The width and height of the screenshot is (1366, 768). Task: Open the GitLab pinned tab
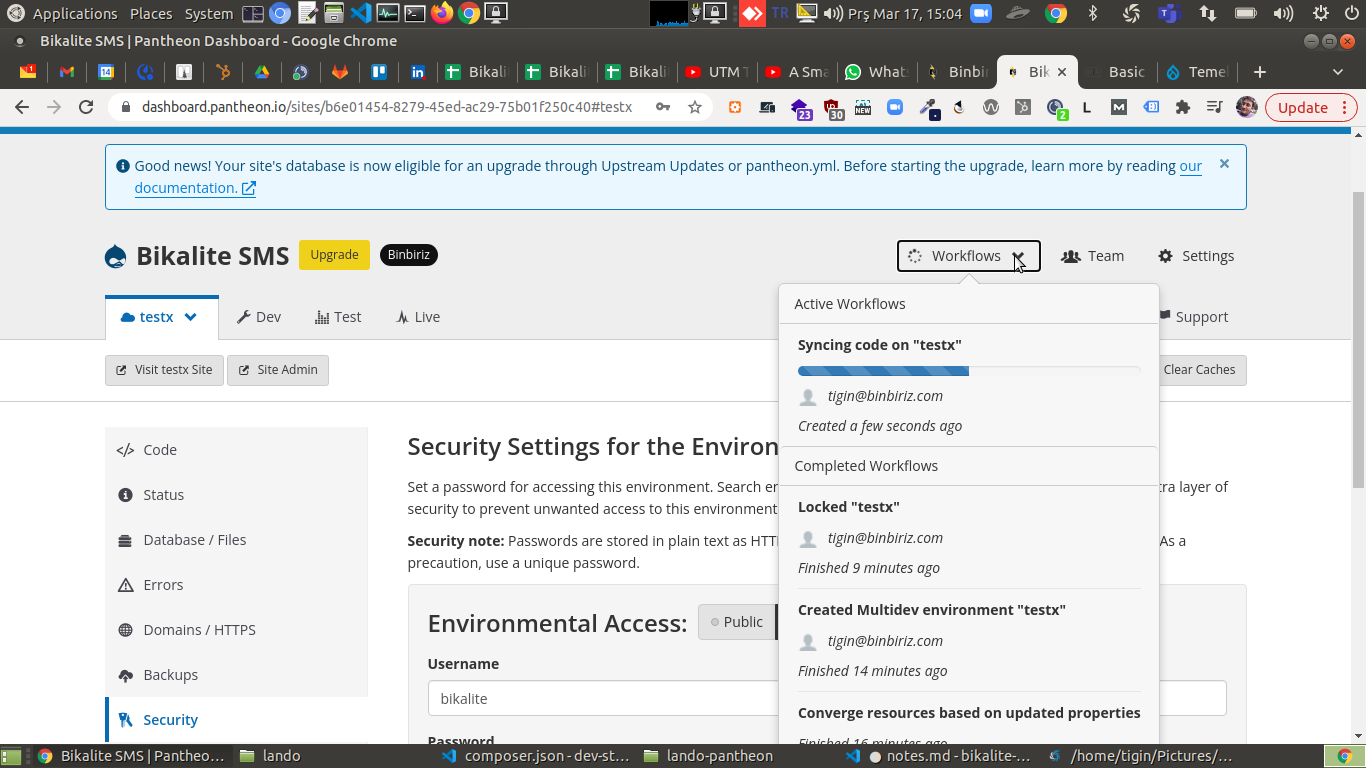coord(340,72)
